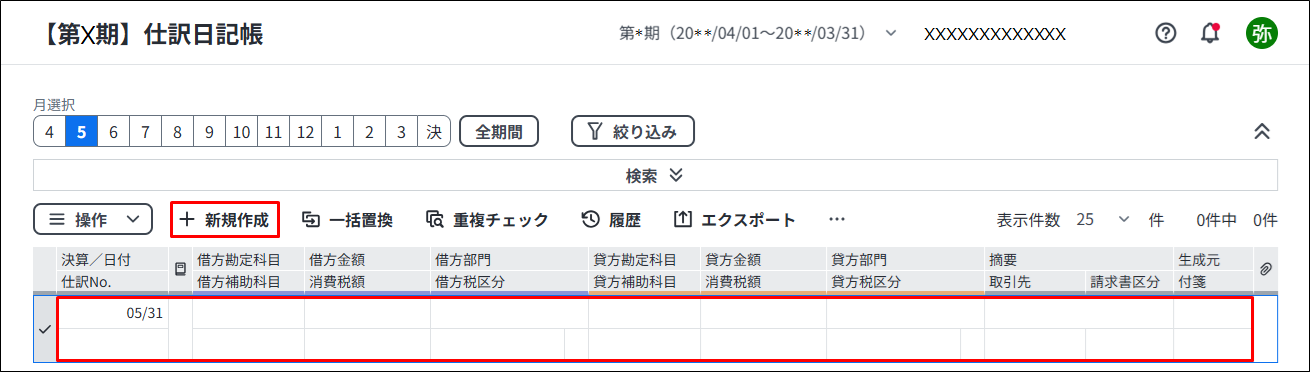This screenshot has height=372, width=1310.
Task: Click the 摘要 column header
Action: tap(1003, 259)
